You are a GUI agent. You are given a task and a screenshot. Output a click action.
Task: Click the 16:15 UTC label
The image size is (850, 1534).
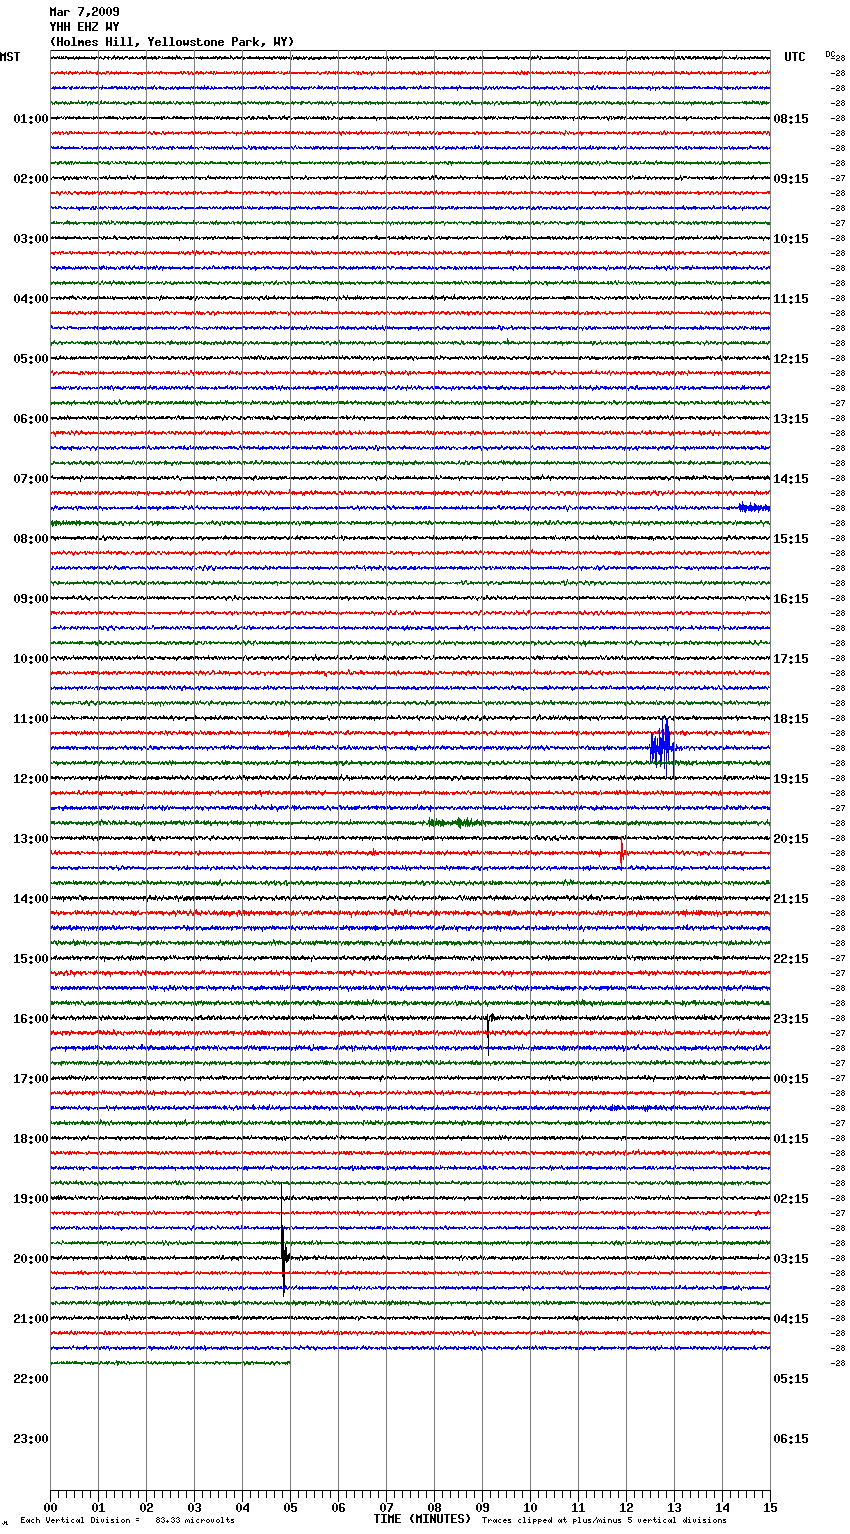coord(791,599)
